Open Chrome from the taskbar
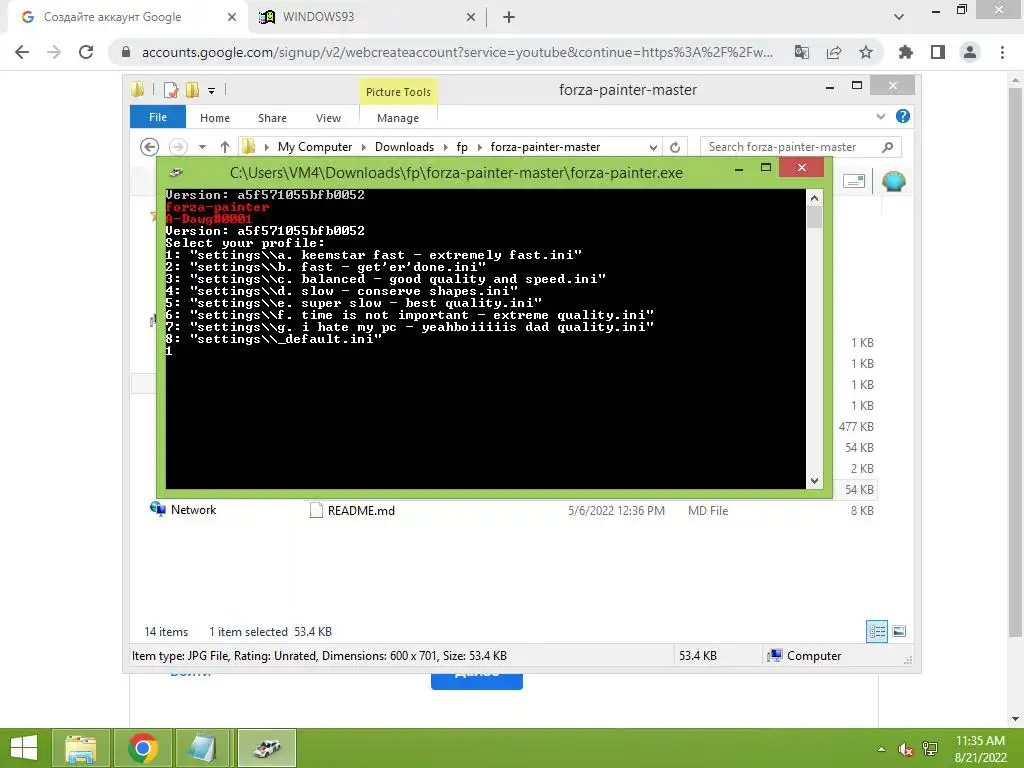 point(143,748)
